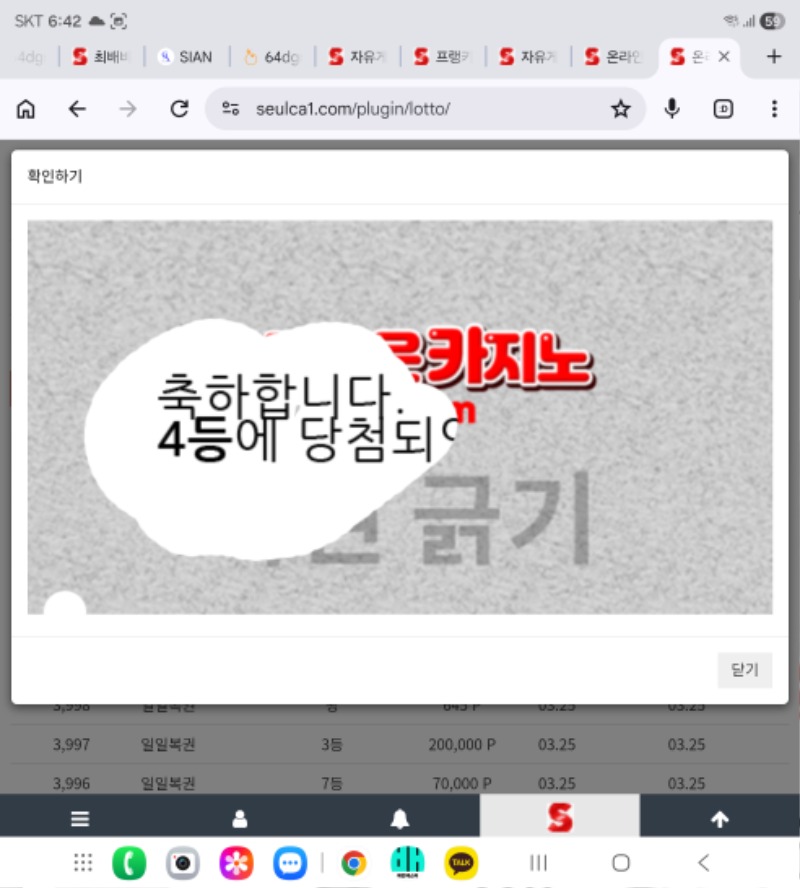Open the tab switcher button
This screenshot has height=888, width=800.
(723, 109)
